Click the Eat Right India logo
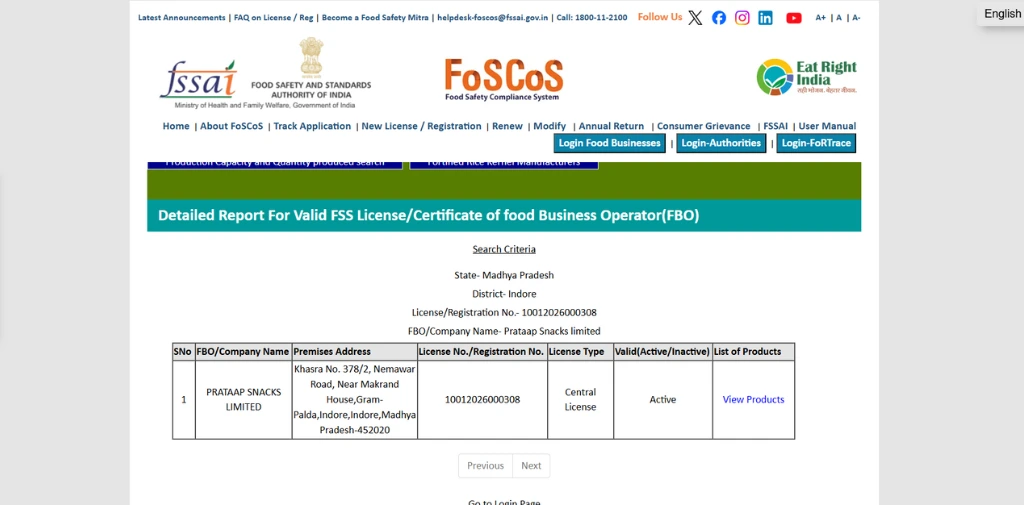Viewport: 1024px width, 505px height. pos(807,77)
